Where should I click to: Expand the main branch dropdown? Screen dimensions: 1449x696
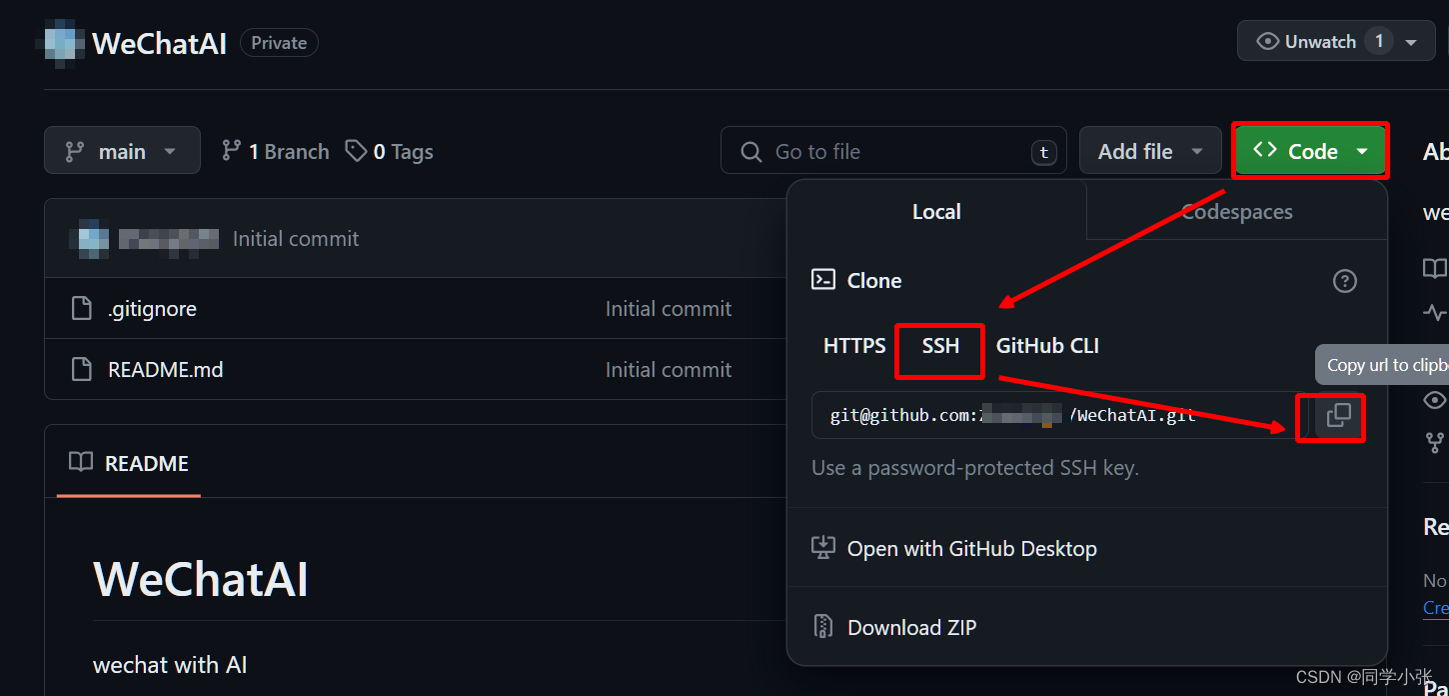coord(122,151)
